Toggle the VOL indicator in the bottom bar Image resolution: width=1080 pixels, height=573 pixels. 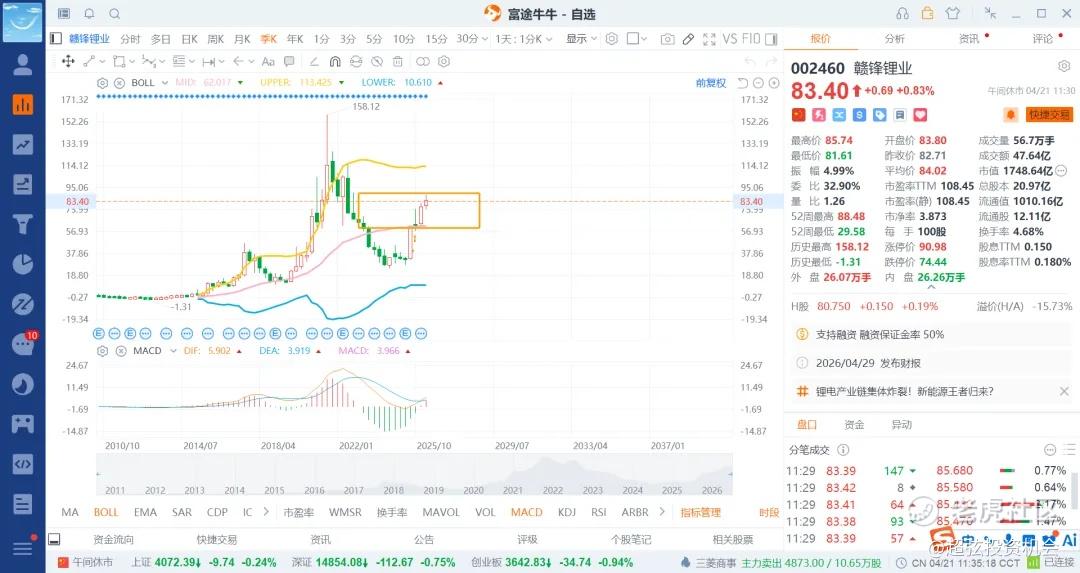pos(485,512)
